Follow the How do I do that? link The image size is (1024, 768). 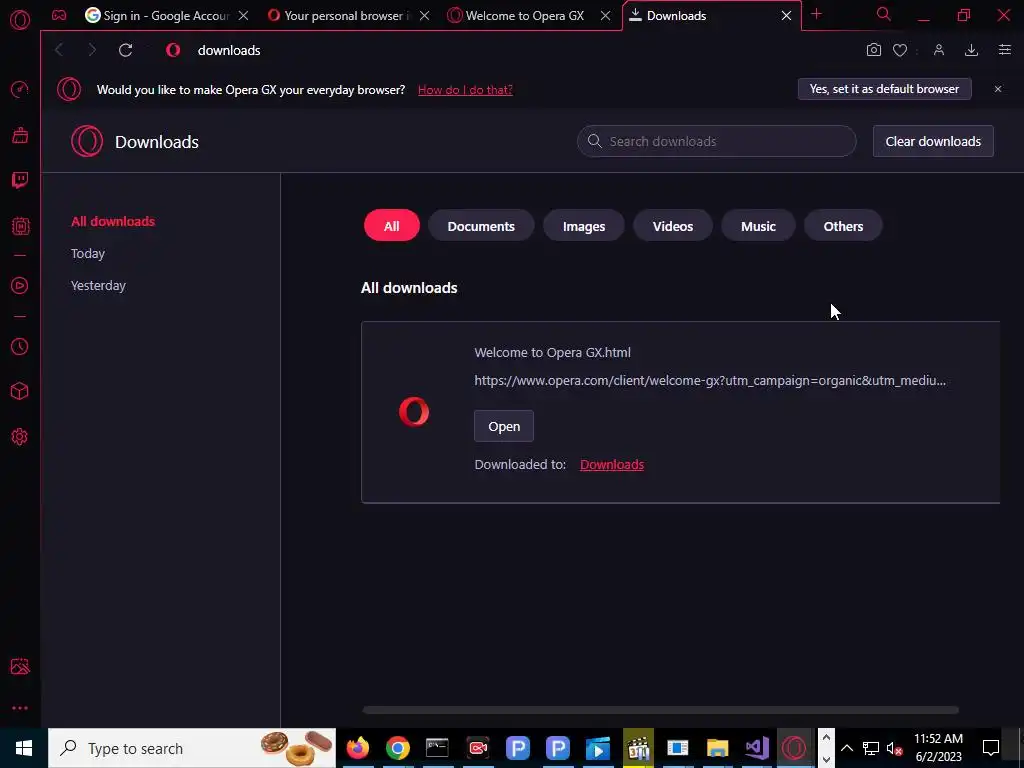coord(465,90)
